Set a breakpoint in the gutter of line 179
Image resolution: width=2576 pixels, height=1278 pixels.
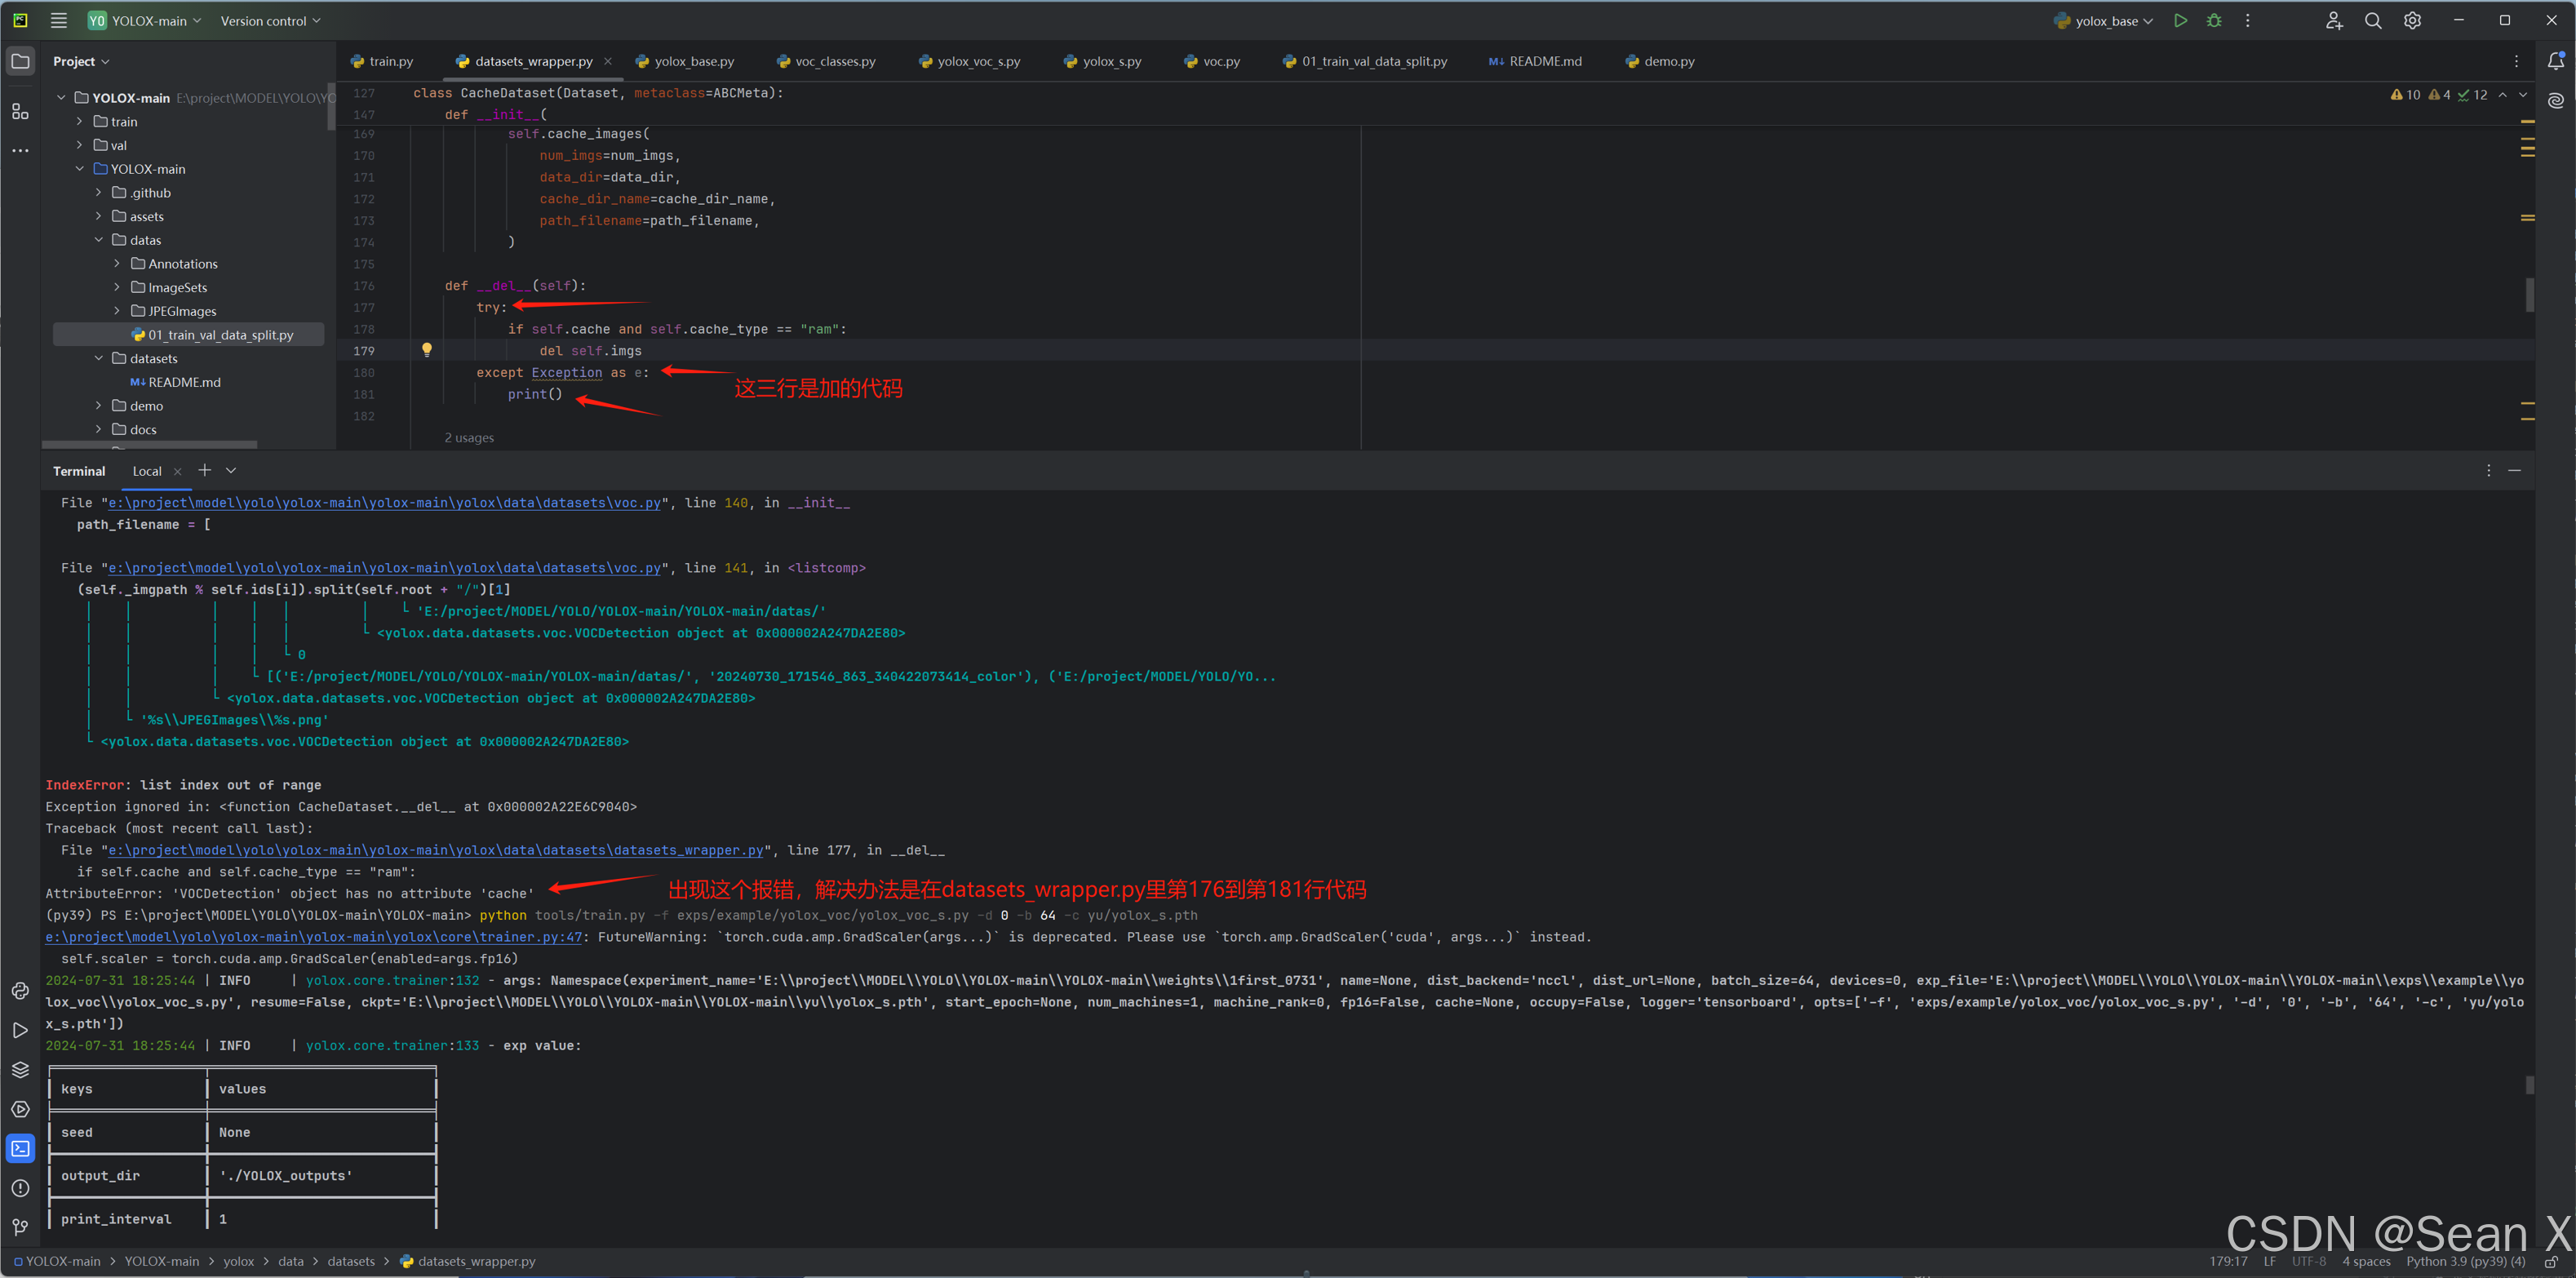point(400,350)
